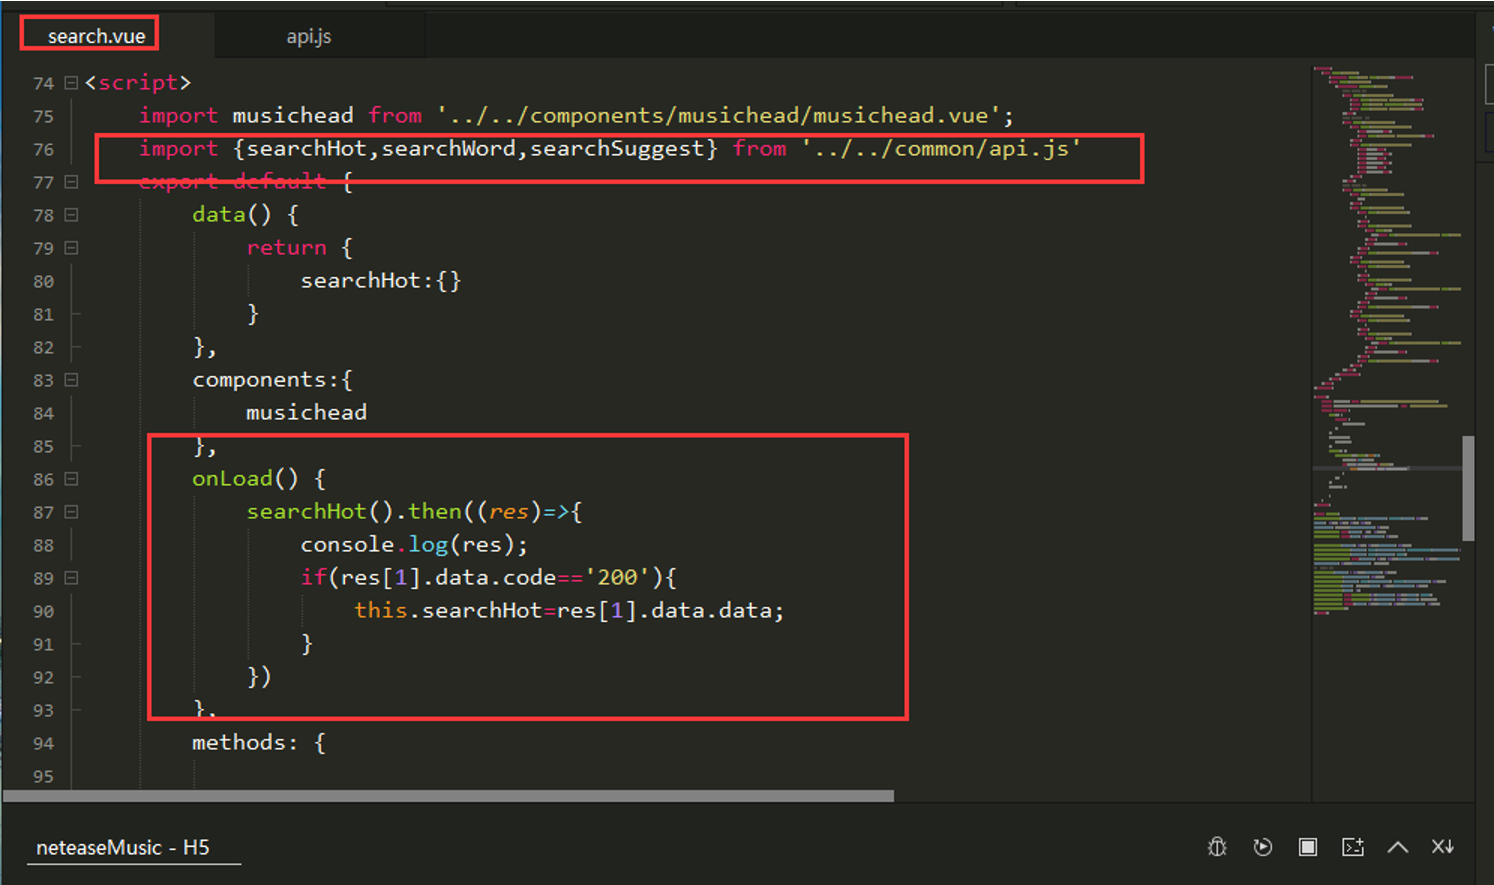This screenshot has height=885, width=1494.
Task: Click the vertical scrollbar thumb beside minimap
Action: click(x=1468, y=488)
